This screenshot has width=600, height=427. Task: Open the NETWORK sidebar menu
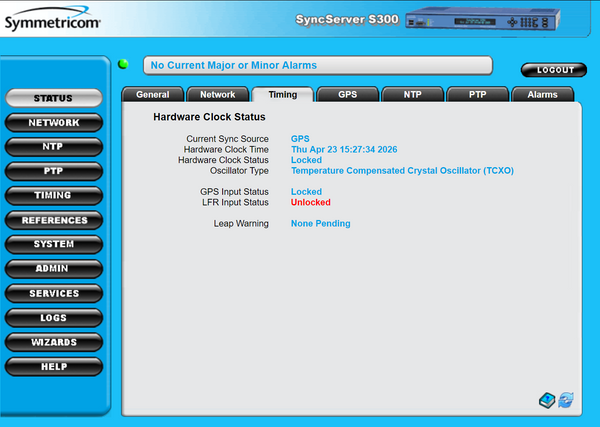point(53,123)
